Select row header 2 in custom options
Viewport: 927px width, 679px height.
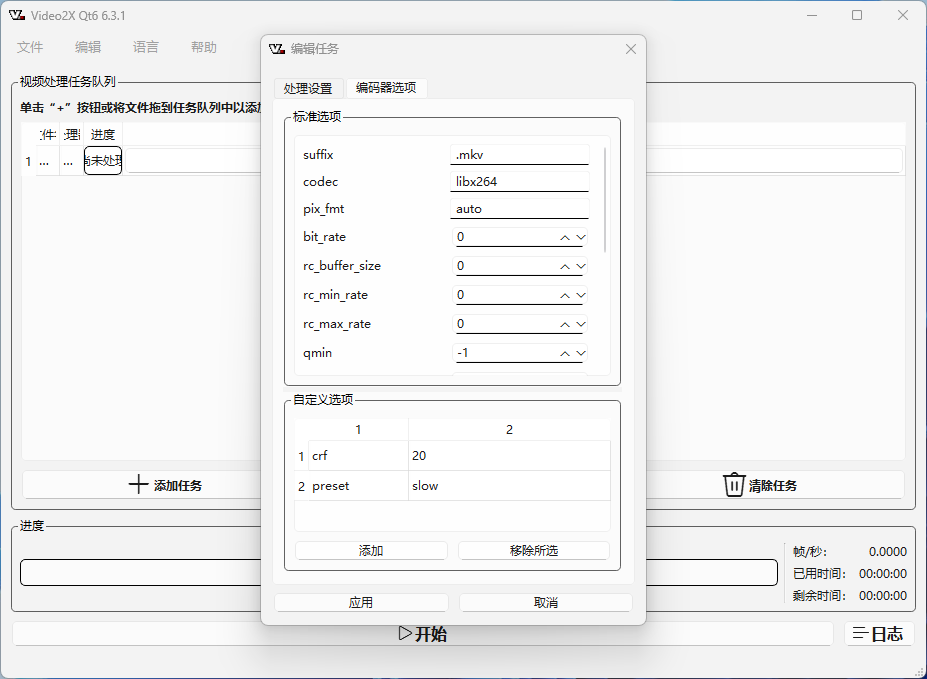[x=302, y=486]
